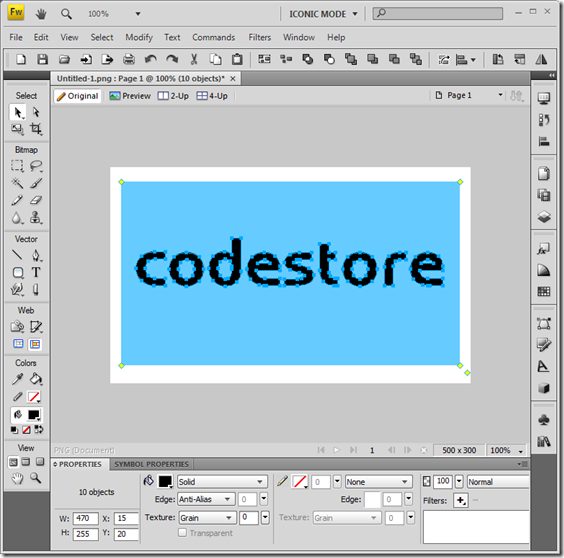Switch to Full Screen mode
564x558 pixels.
40,462
